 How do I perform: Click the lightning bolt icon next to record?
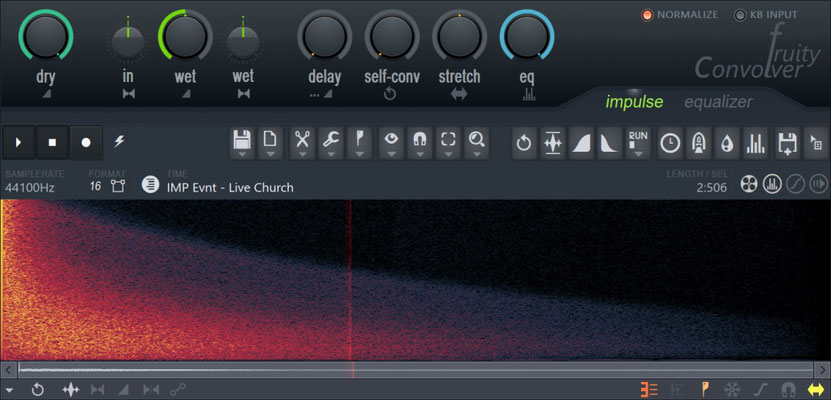tap(119, 142)
